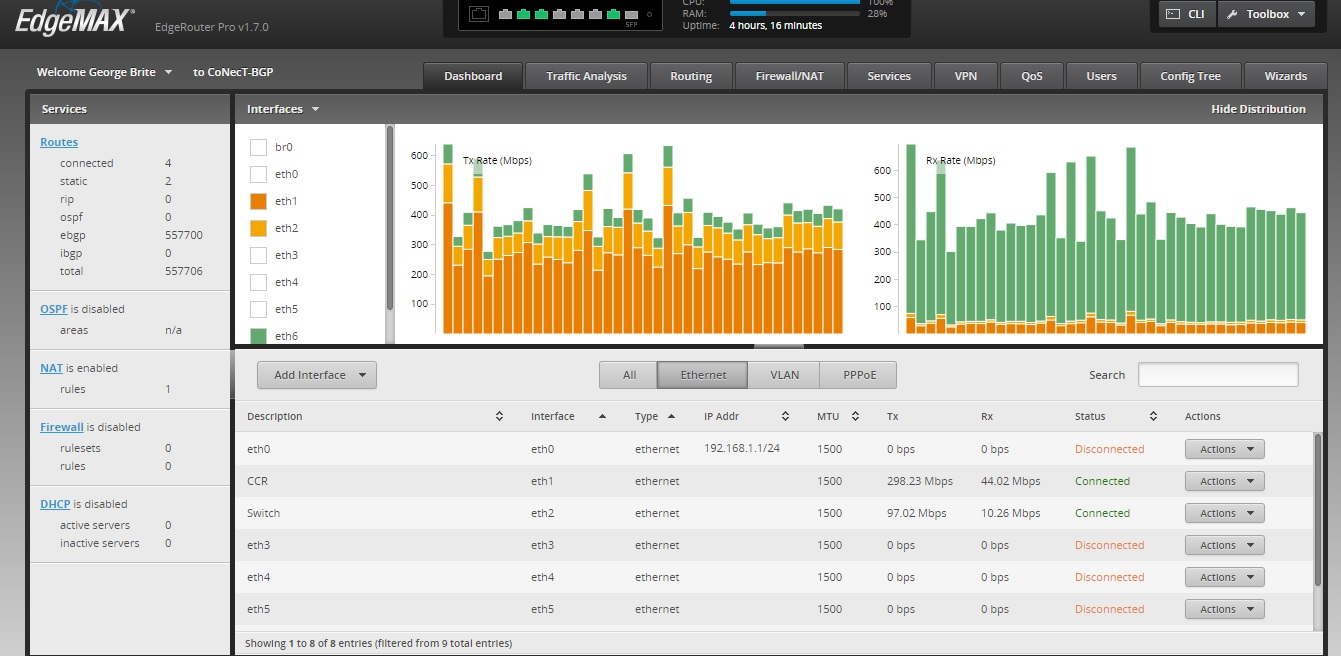Sort by IP Addr column arrows

[786, 416]
